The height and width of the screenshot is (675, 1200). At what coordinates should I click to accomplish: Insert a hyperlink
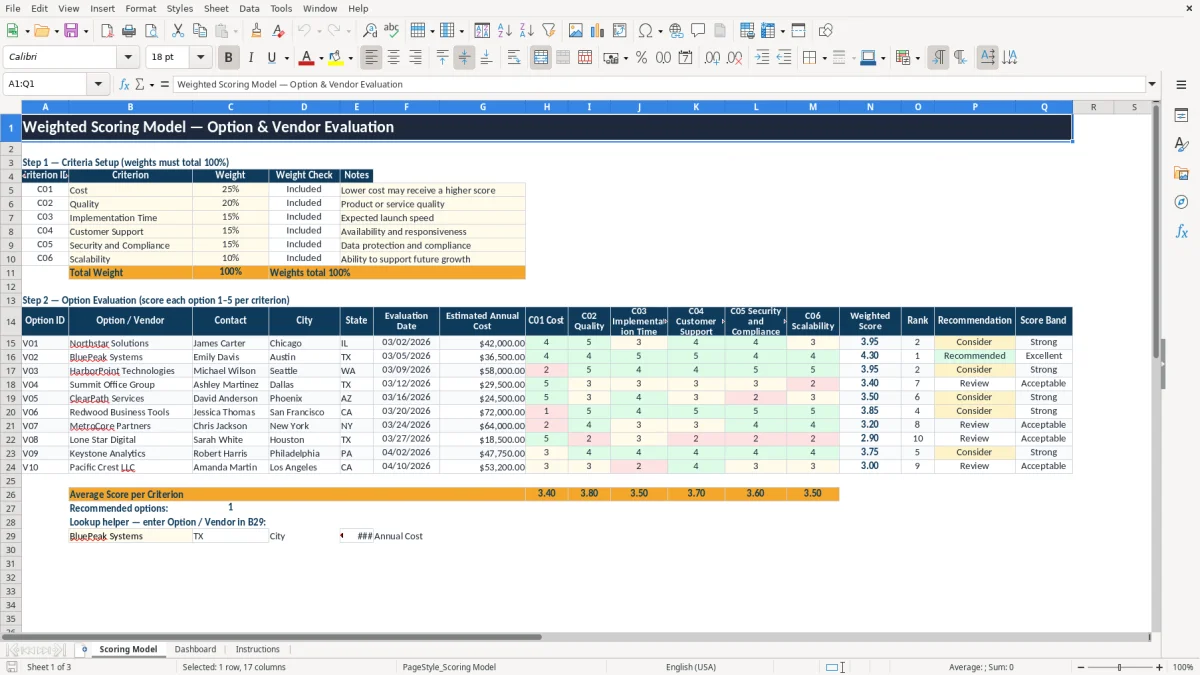tap(676, 31)
